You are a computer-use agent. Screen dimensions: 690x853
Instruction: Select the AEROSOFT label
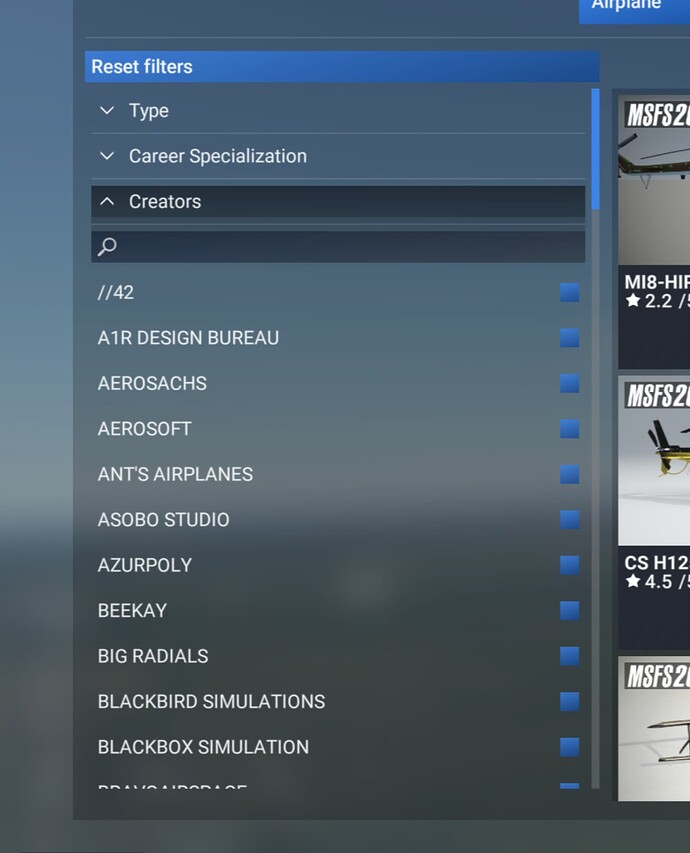click(x=145, y=429)
